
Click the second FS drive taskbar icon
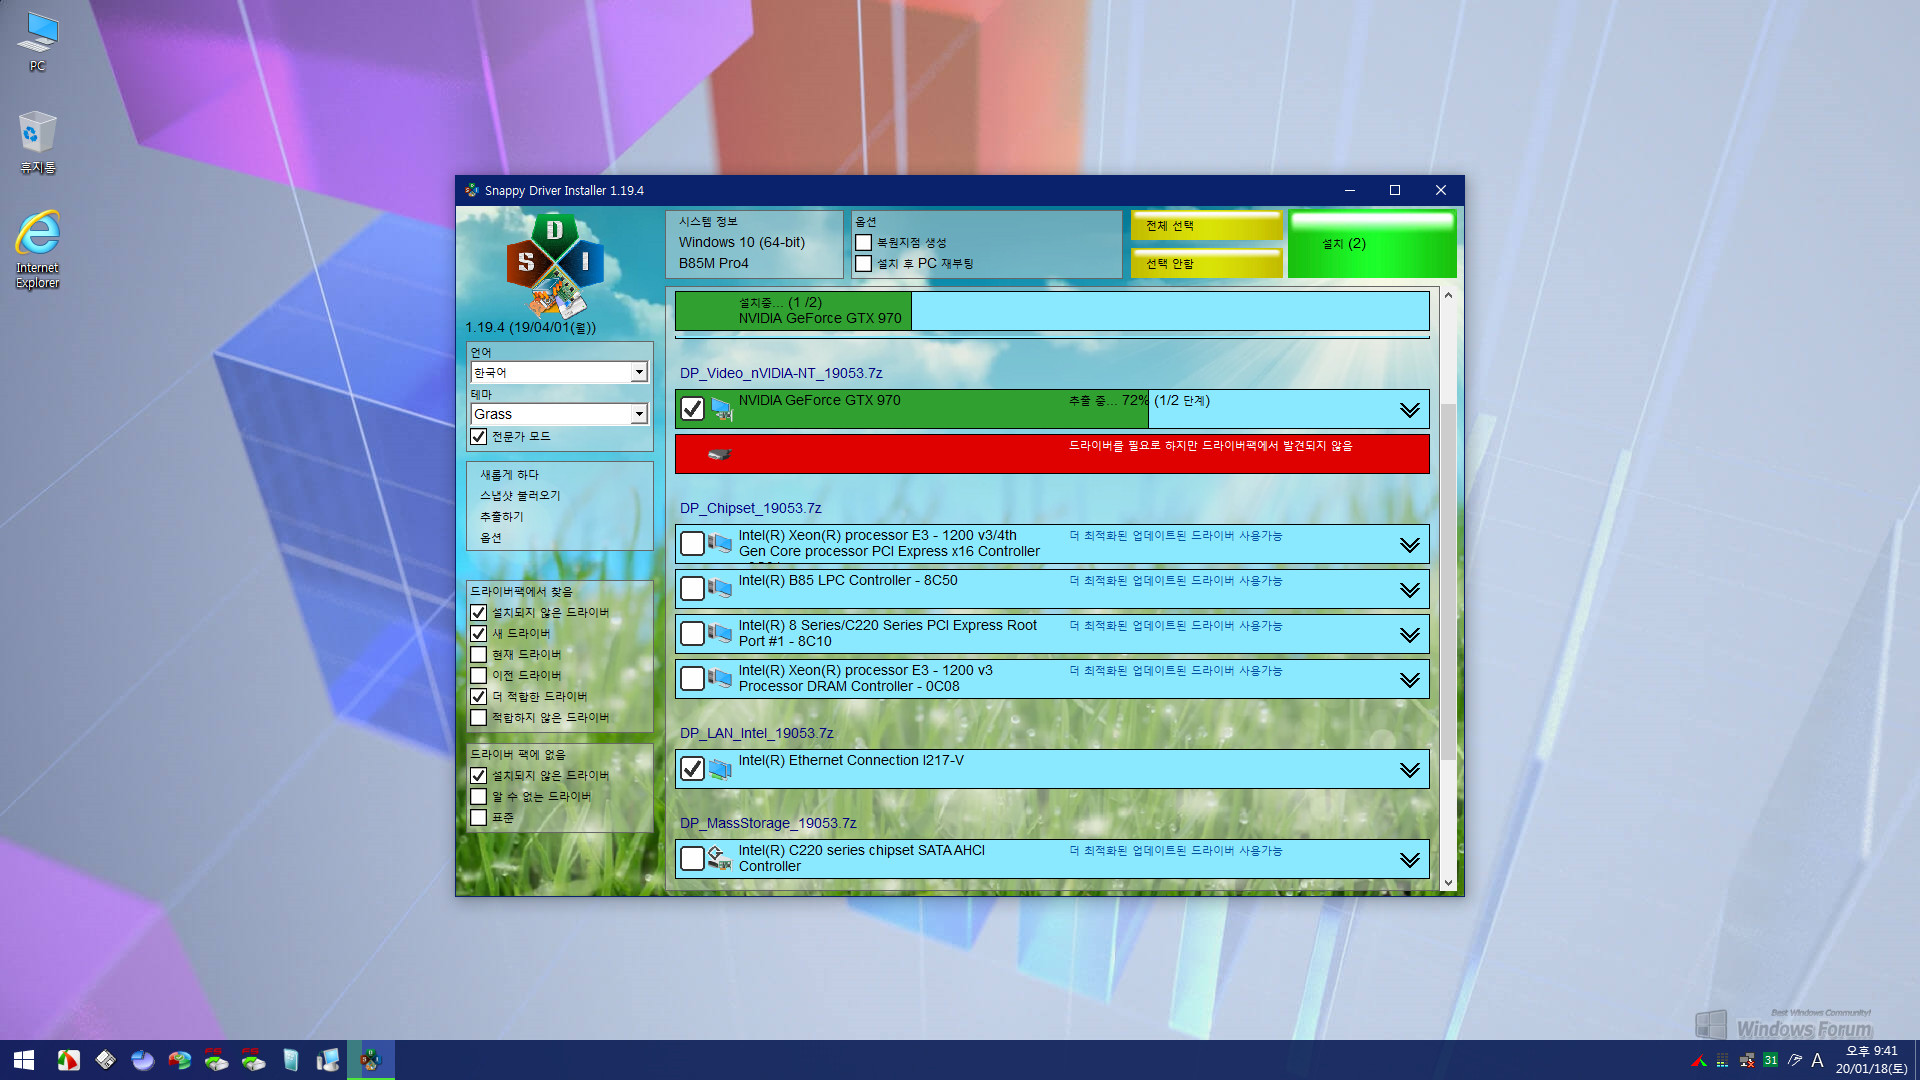click(253, 1060)
